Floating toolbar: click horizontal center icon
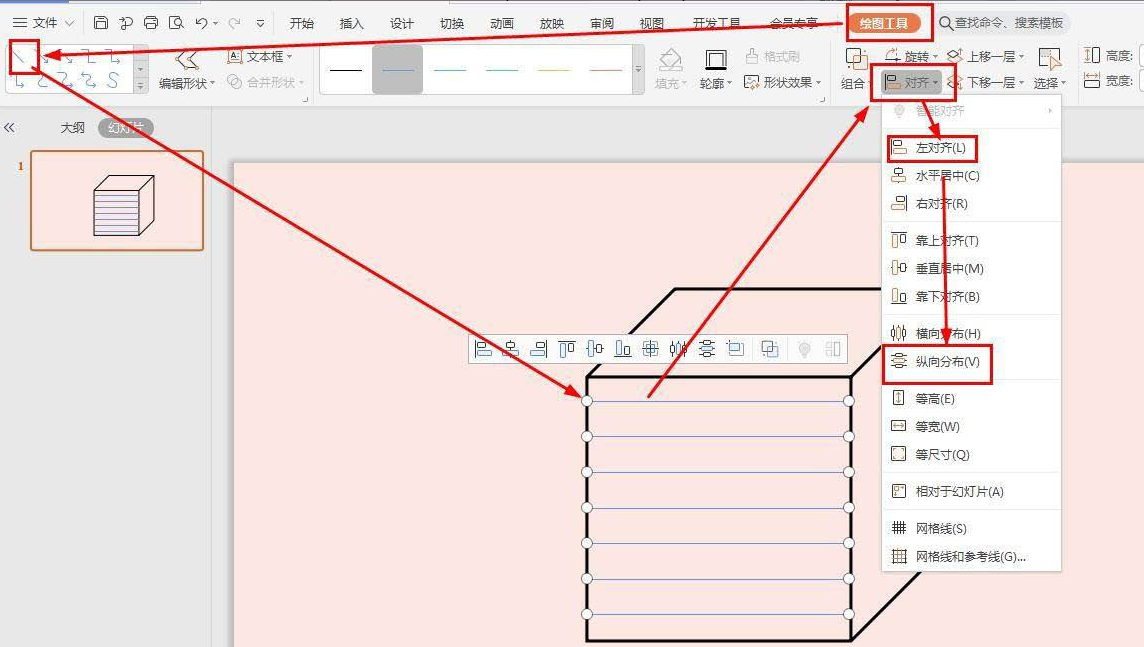The image size is (1144, 647). (511, 349)
